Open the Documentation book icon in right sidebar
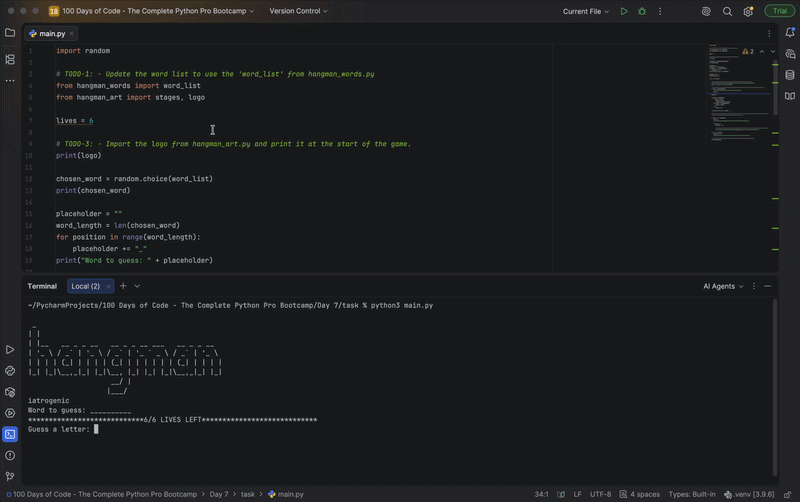The width and height of the screenshot is (800, 502). [x=790, y=96]
